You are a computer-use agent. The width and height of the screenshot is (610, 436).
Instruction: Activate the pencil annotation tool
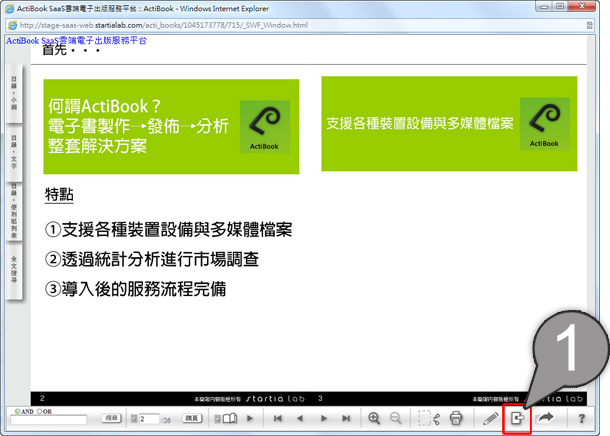click(x=491, y=418)
